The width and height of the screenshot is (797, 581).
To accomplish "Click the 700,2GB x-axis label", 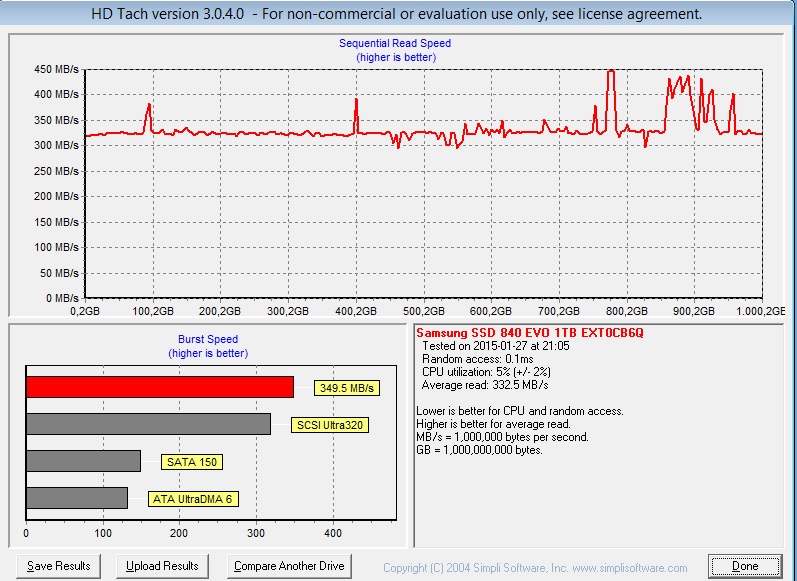I will [x=559, y=311].
